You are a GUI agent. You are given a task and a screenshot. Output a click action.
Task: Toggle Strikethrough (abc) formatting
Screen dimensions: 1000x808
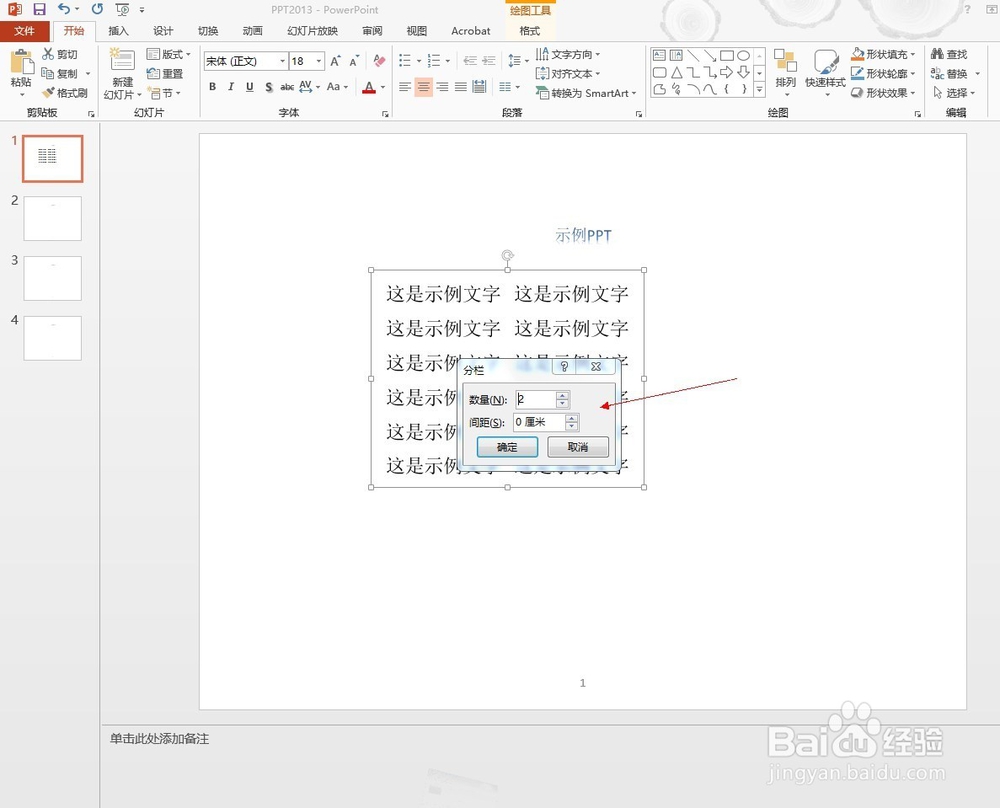click(287, 87)
